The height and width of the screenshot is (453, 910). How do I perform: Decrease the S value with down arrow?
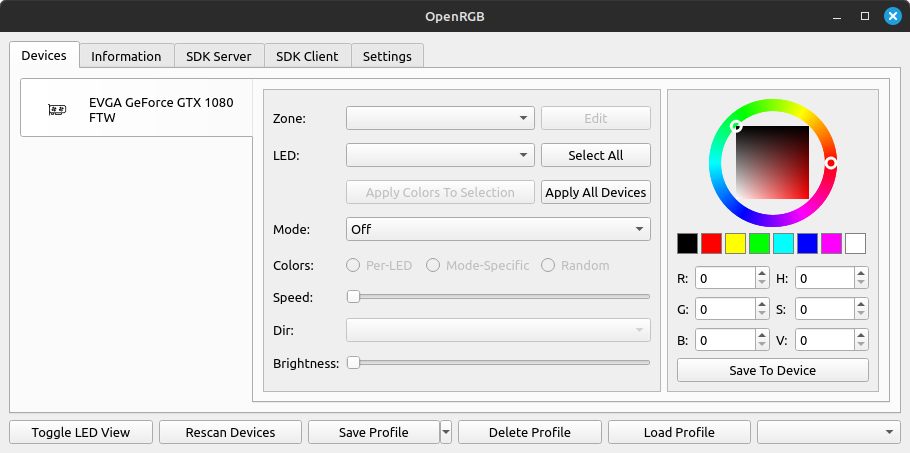862,315
